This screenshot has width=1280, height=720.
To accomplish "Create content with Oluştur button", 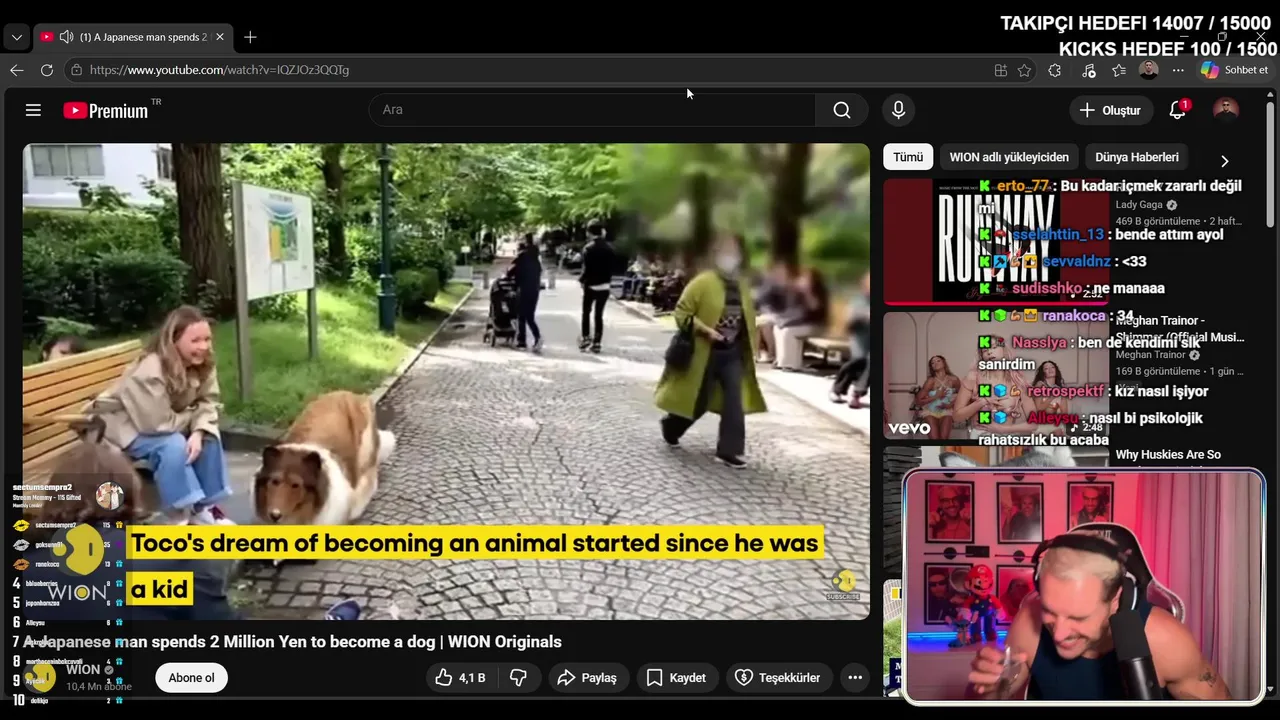I will coord(1111,110).
